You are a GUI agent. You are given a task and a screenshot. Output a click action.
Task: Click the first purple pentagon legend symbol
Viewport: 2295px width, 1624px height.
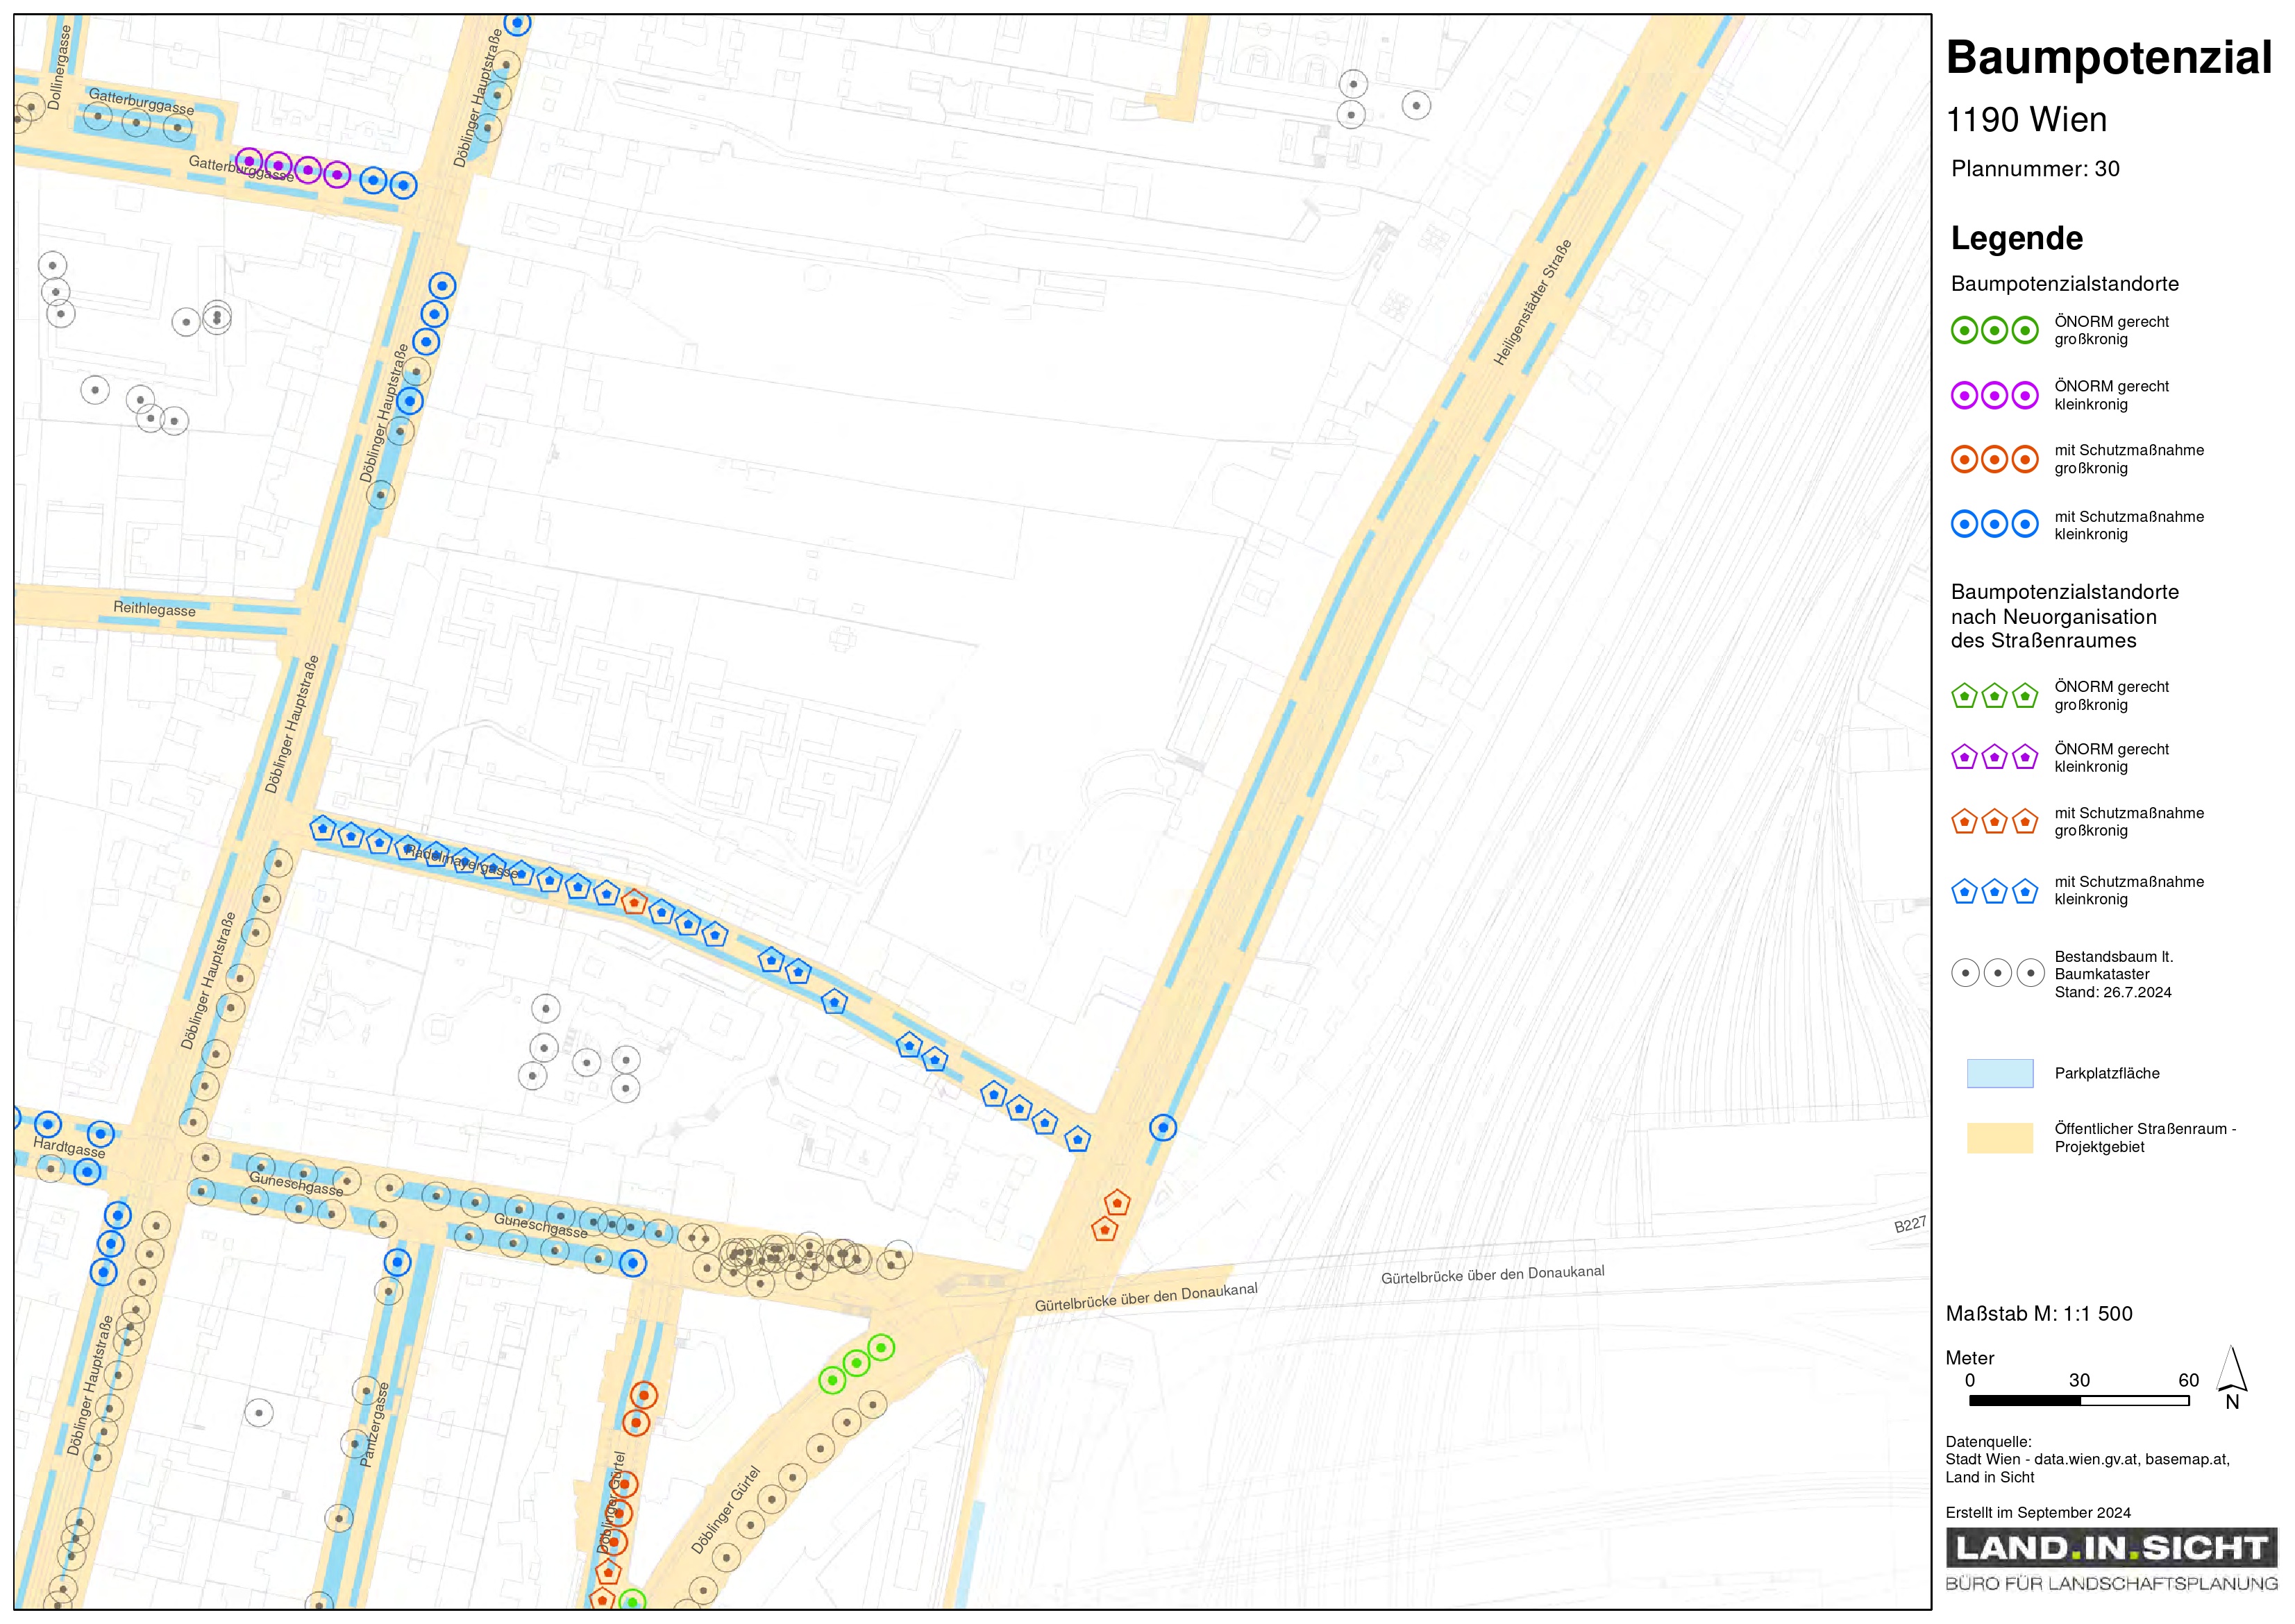coord(1964,757)
